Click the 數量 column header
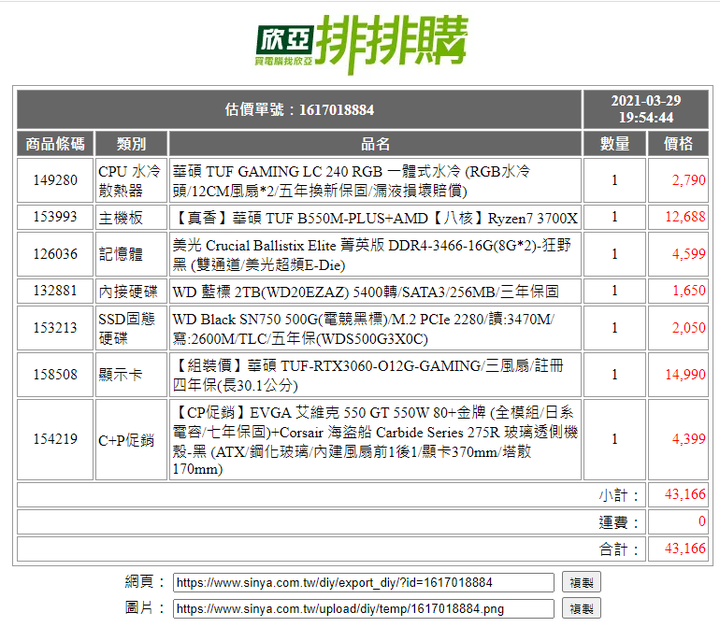The image size is (720, 627). click(x=614, y=144)
